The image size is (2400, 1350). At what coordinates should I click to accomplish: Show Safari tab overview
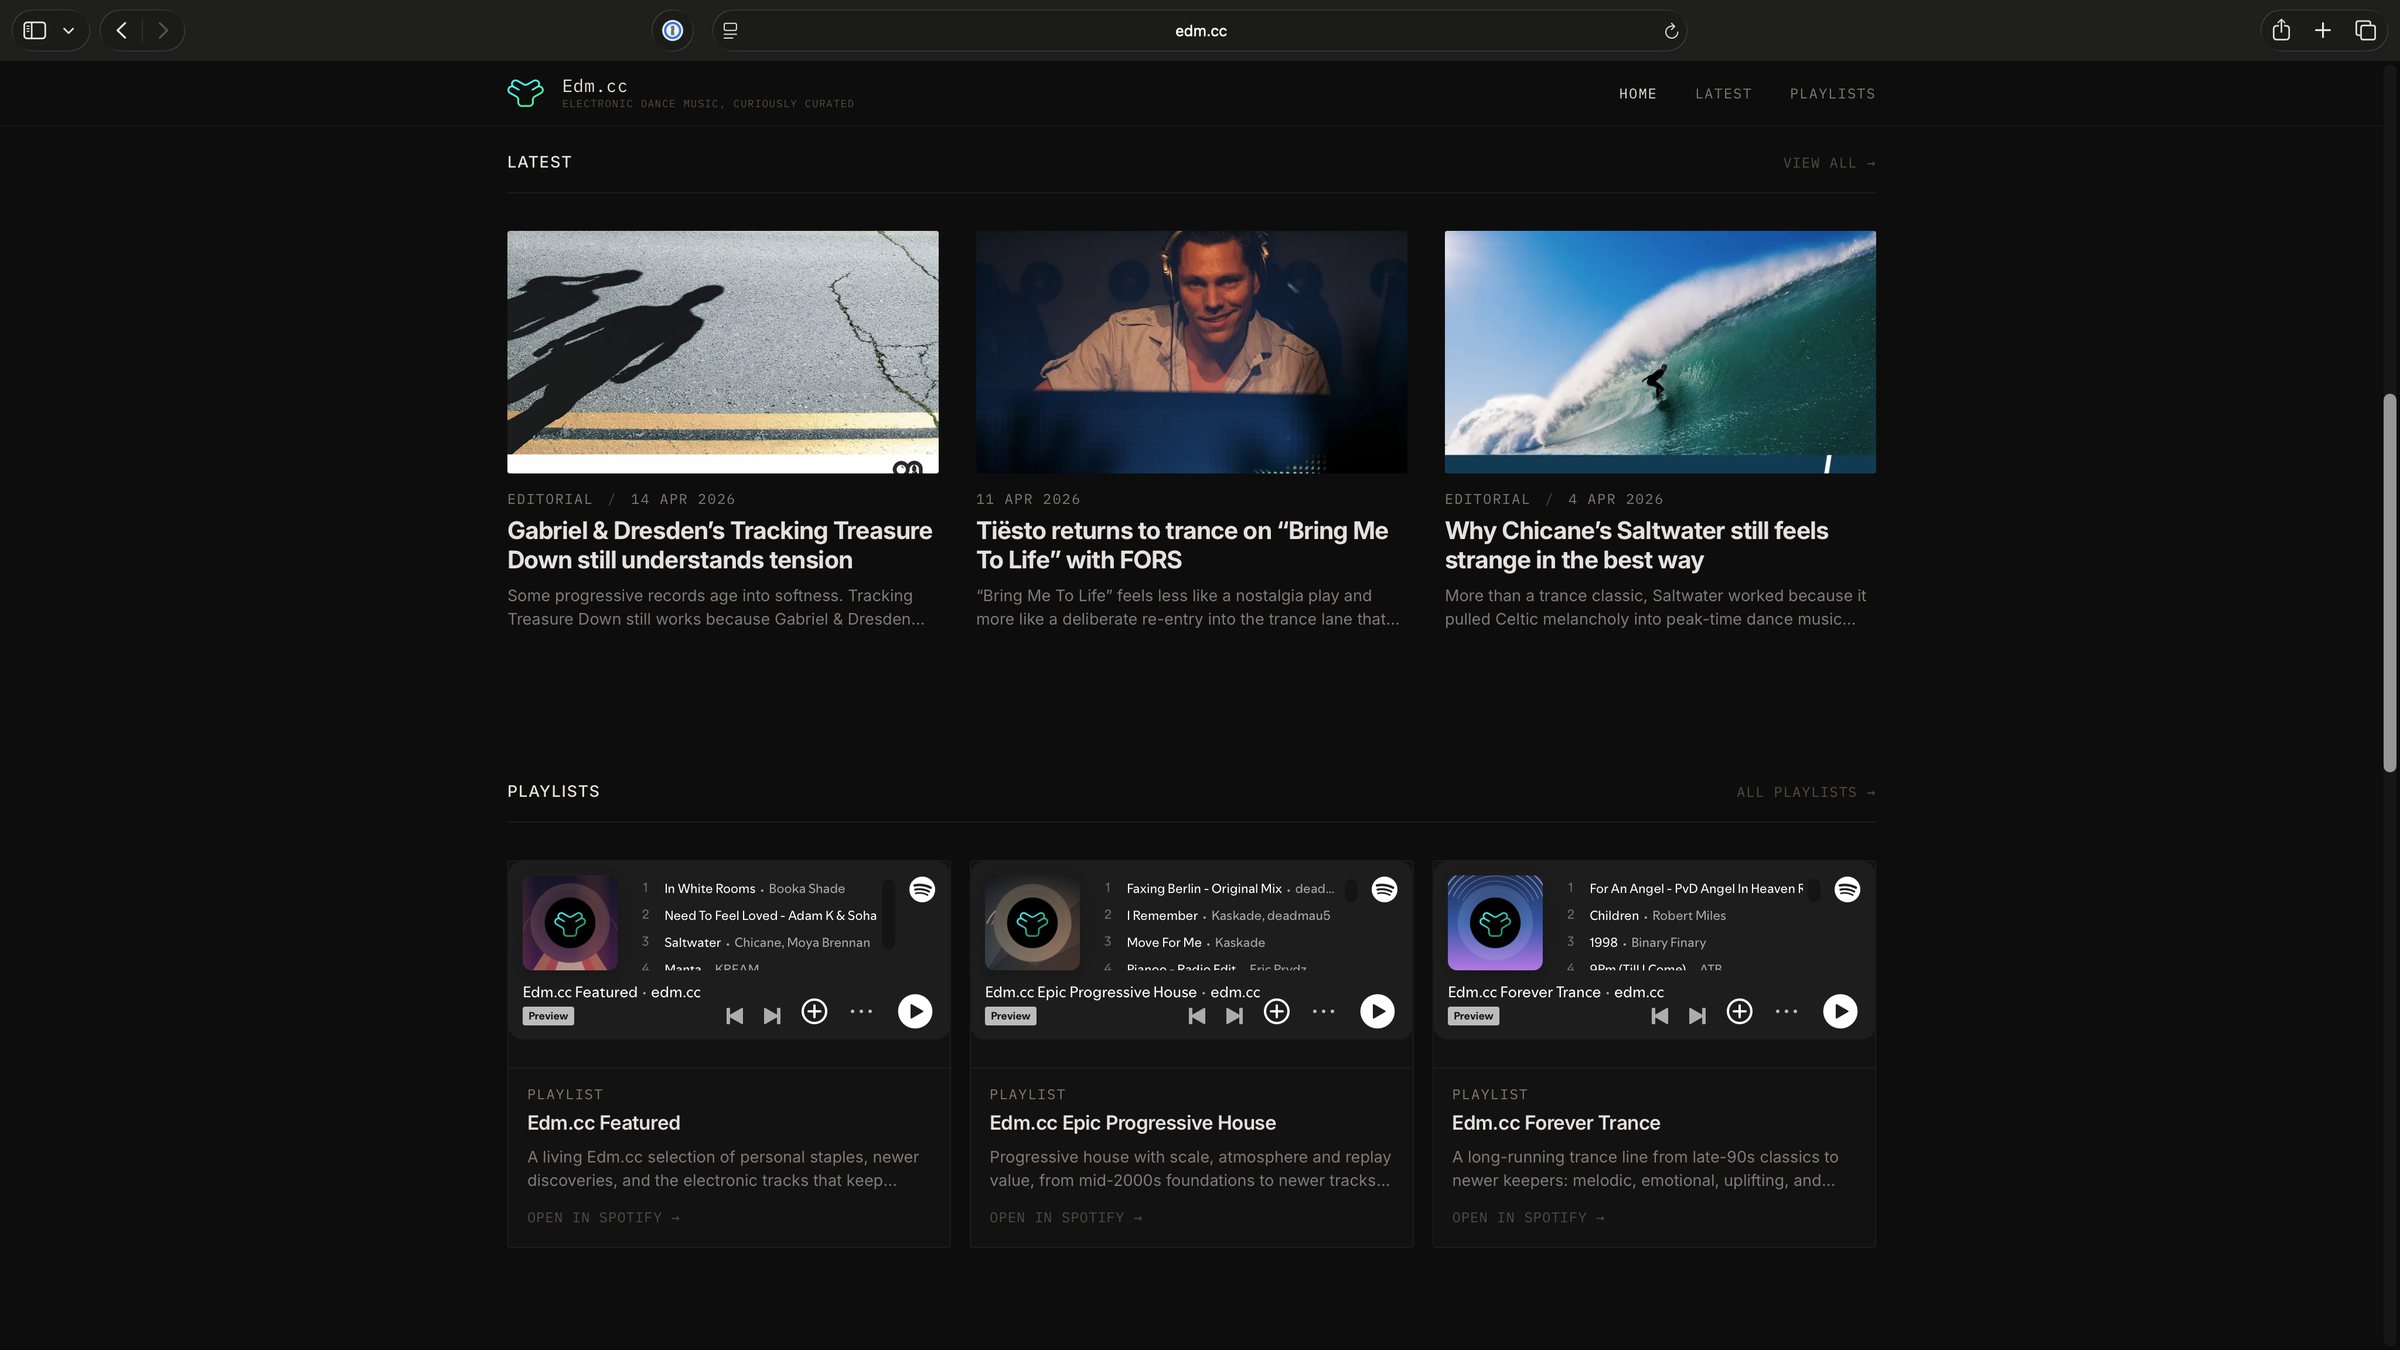pos(2364,31)
